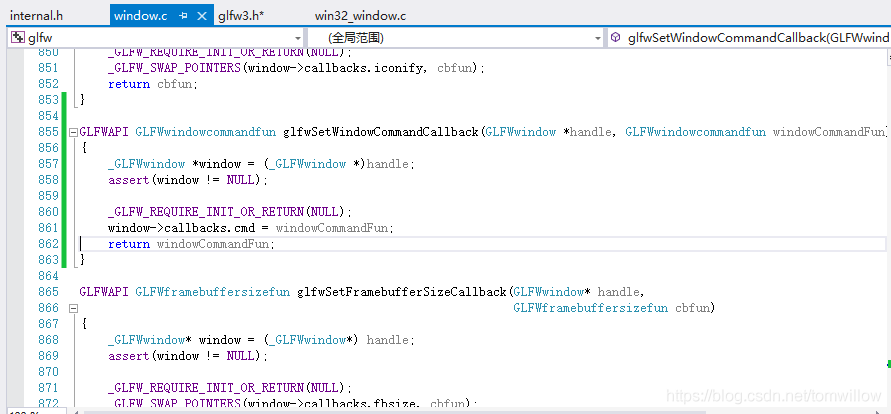Viewport: 891px width, 414px height.
Task: Open the glfwSetWindowCommandCallback member dropdown
Action: 749,38
